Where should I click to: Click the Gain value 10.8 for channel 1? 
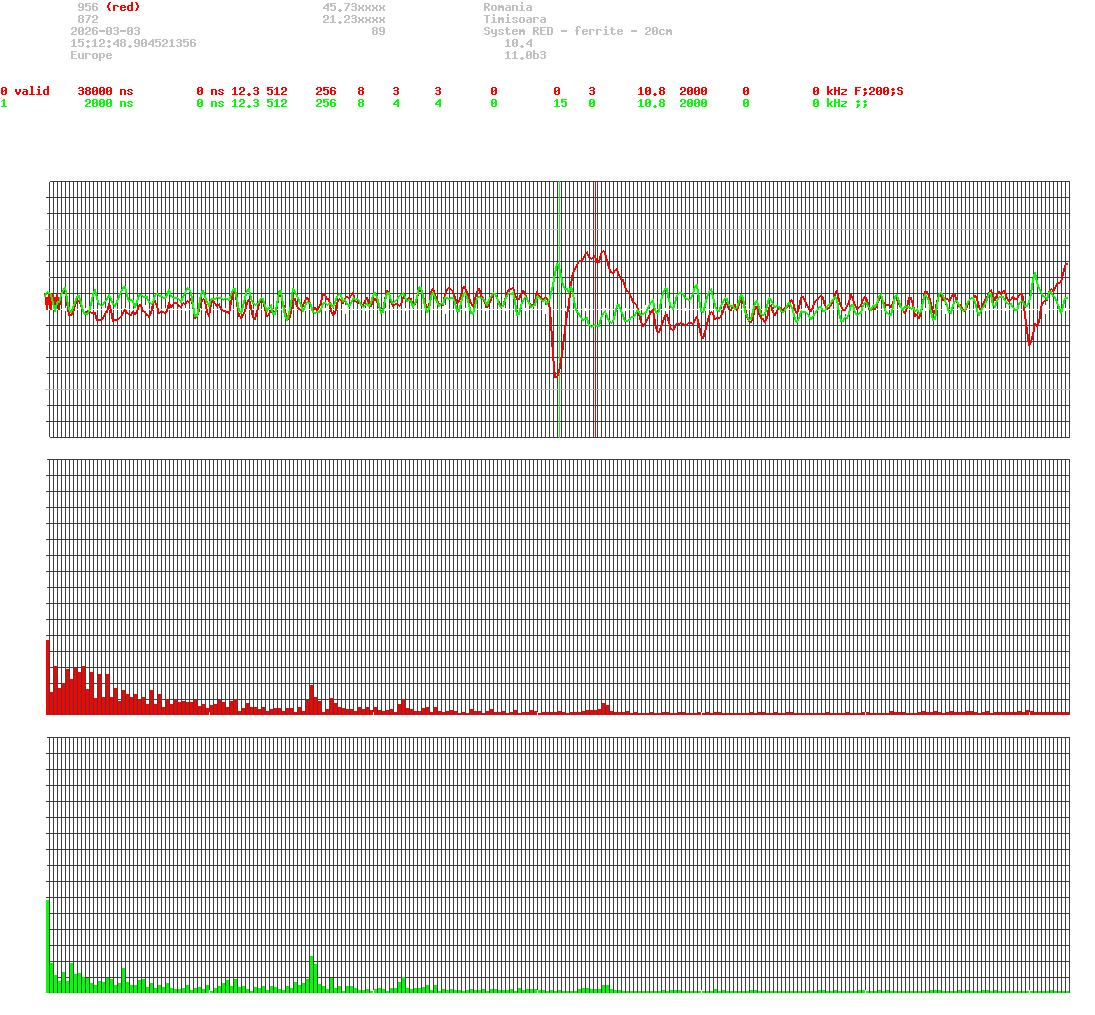(650, 103)
